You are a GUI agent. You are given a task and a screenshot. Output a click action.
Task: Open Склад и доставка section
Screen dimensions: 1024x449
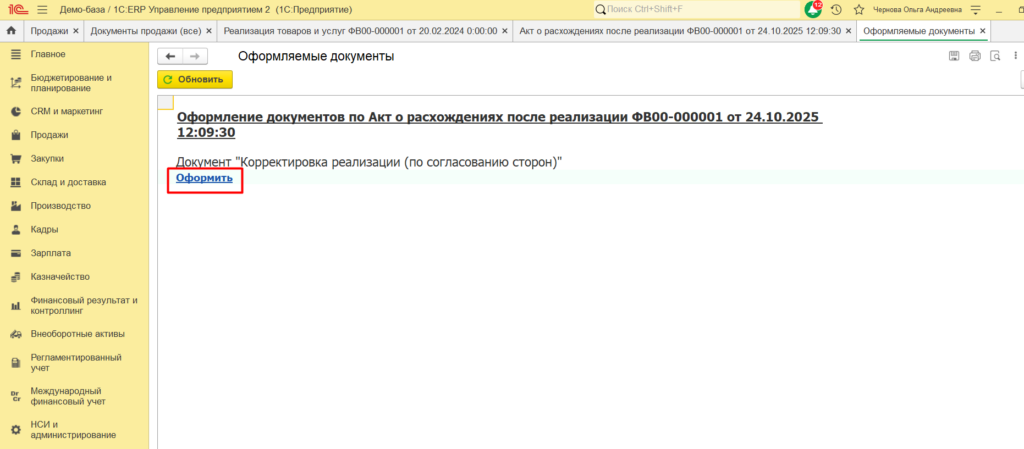[74, 182]
